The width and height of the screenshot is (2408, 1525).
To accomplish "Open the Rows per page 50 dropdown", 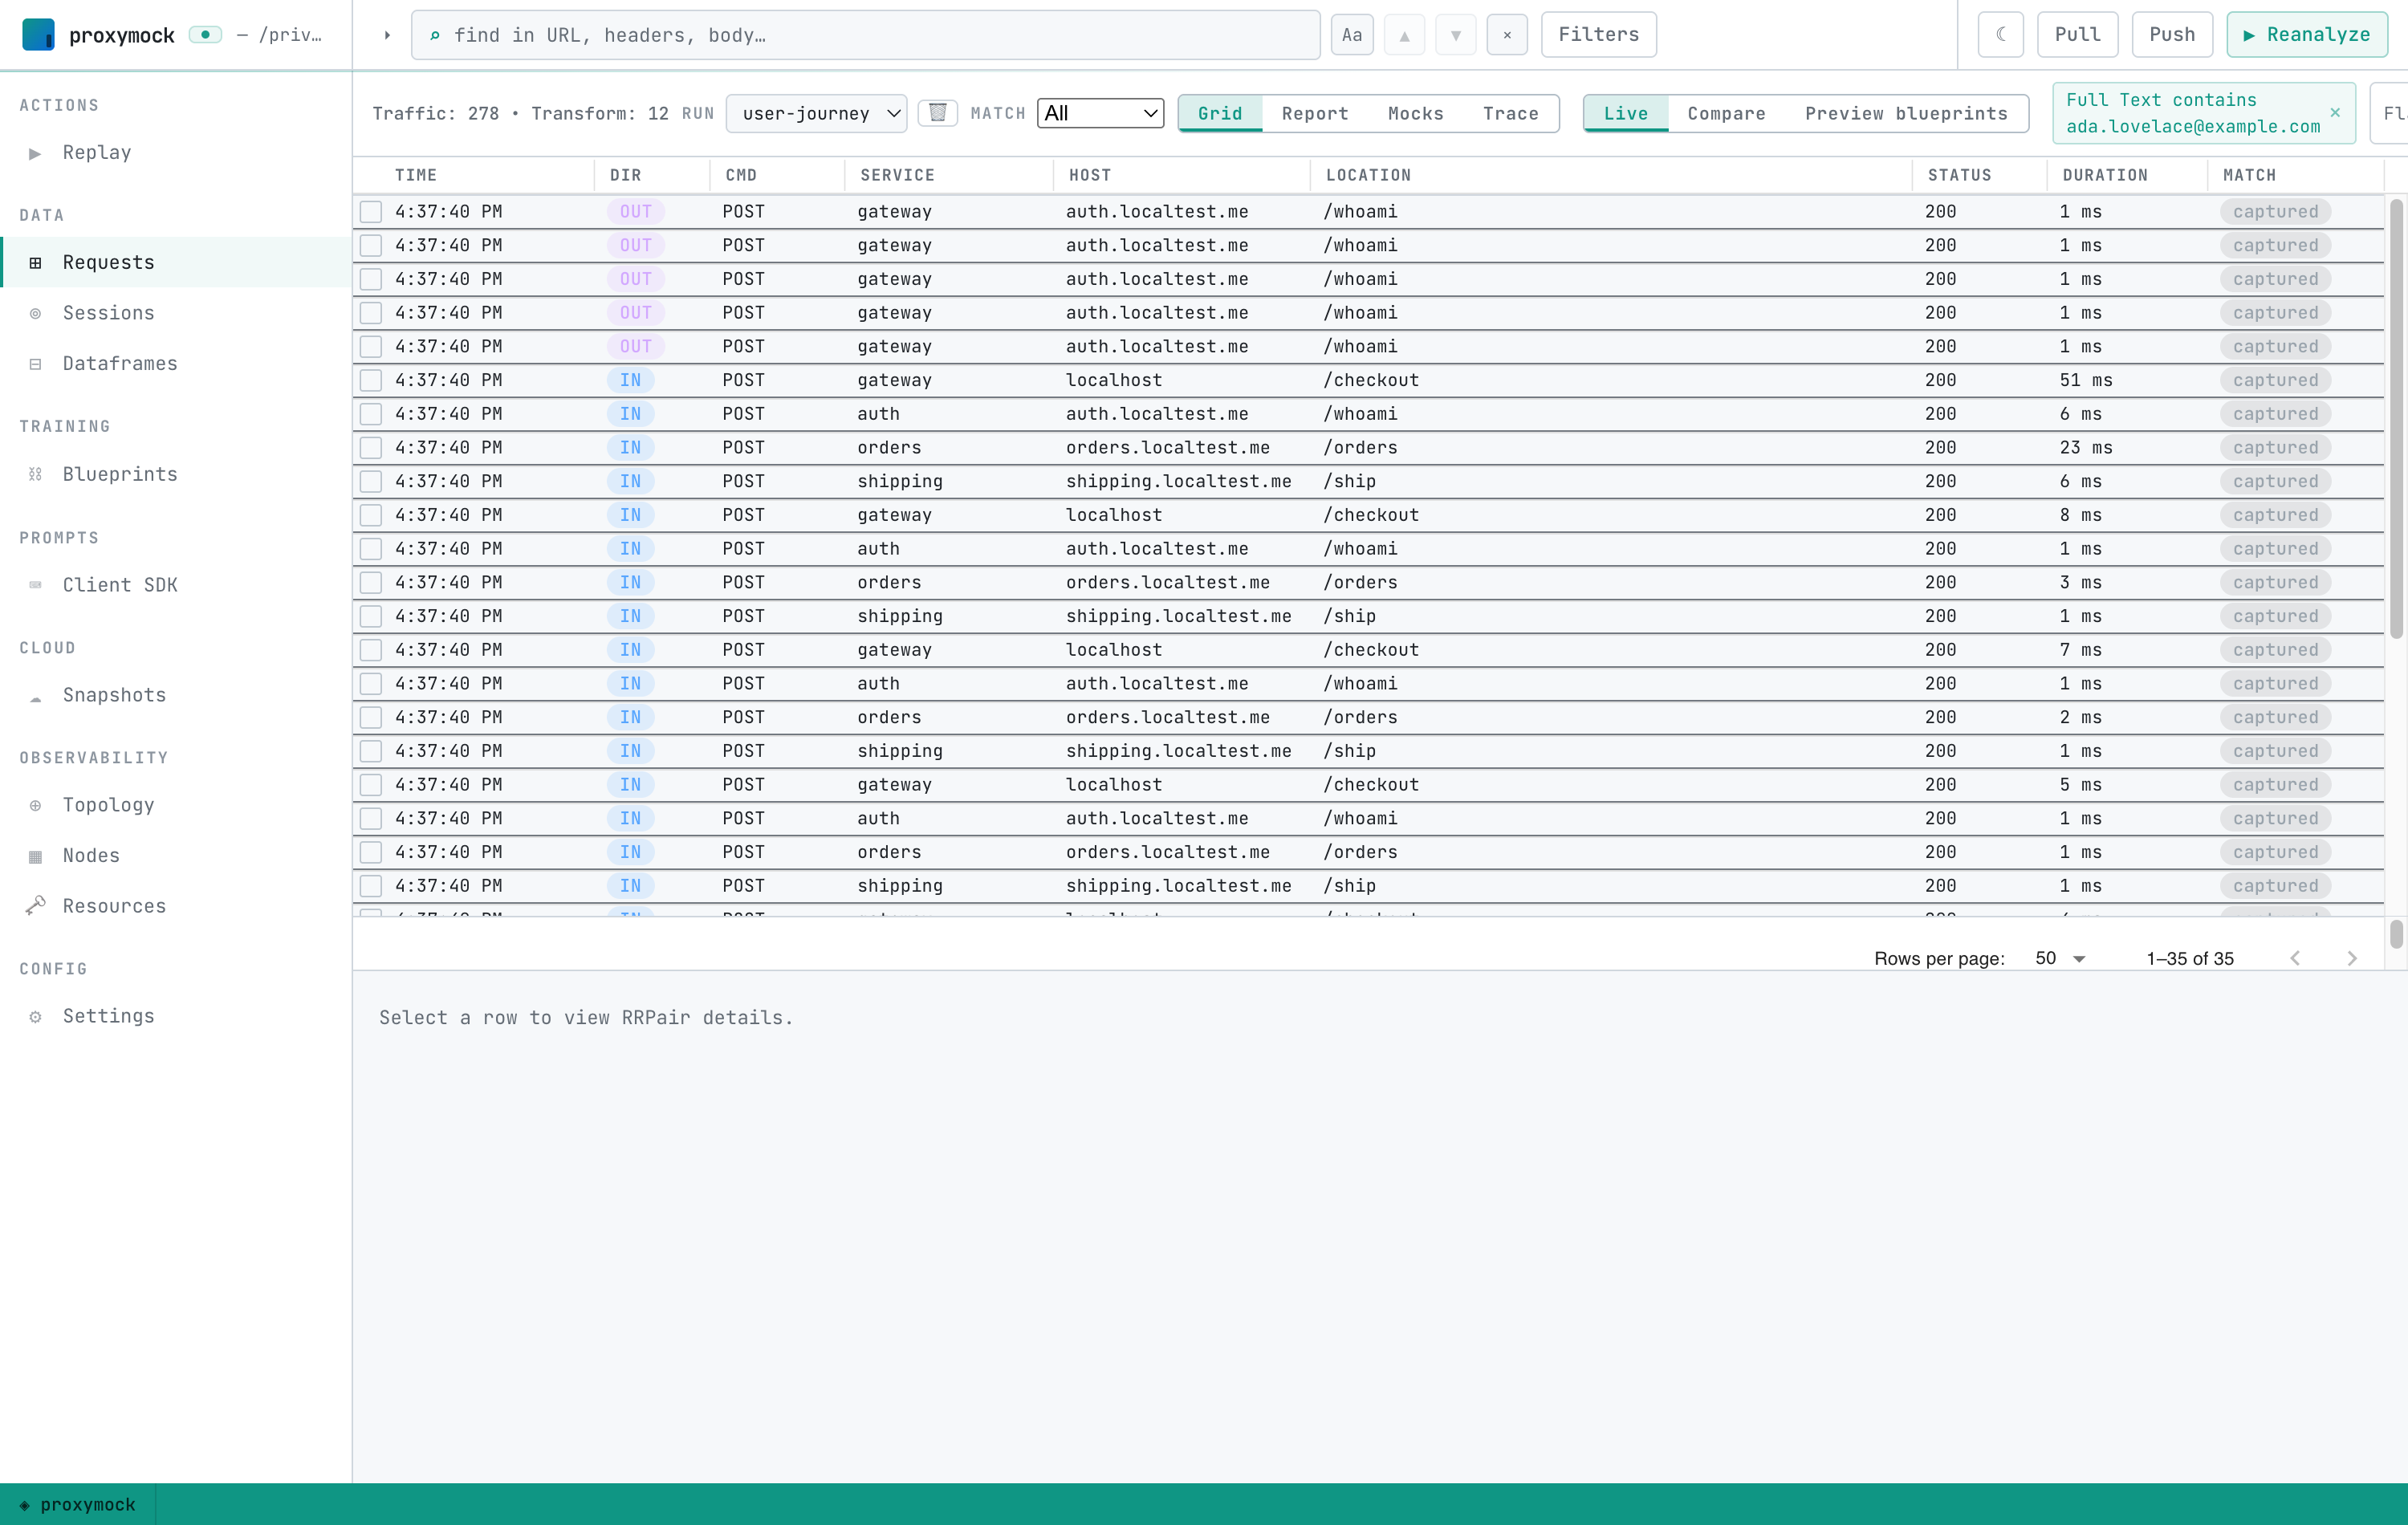I will [2060, 958].
